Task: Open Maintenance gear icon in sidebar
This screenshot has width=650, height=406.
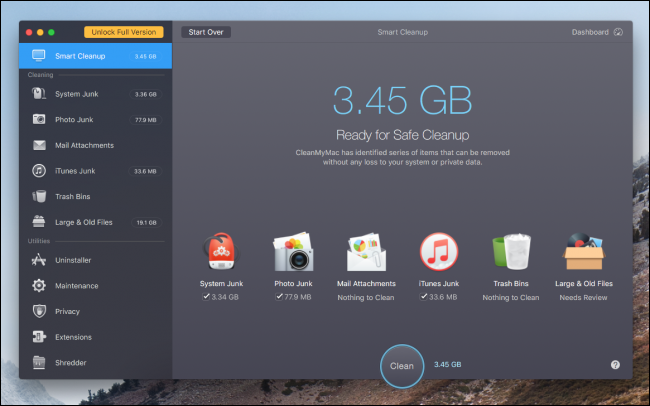Action: 39,285
